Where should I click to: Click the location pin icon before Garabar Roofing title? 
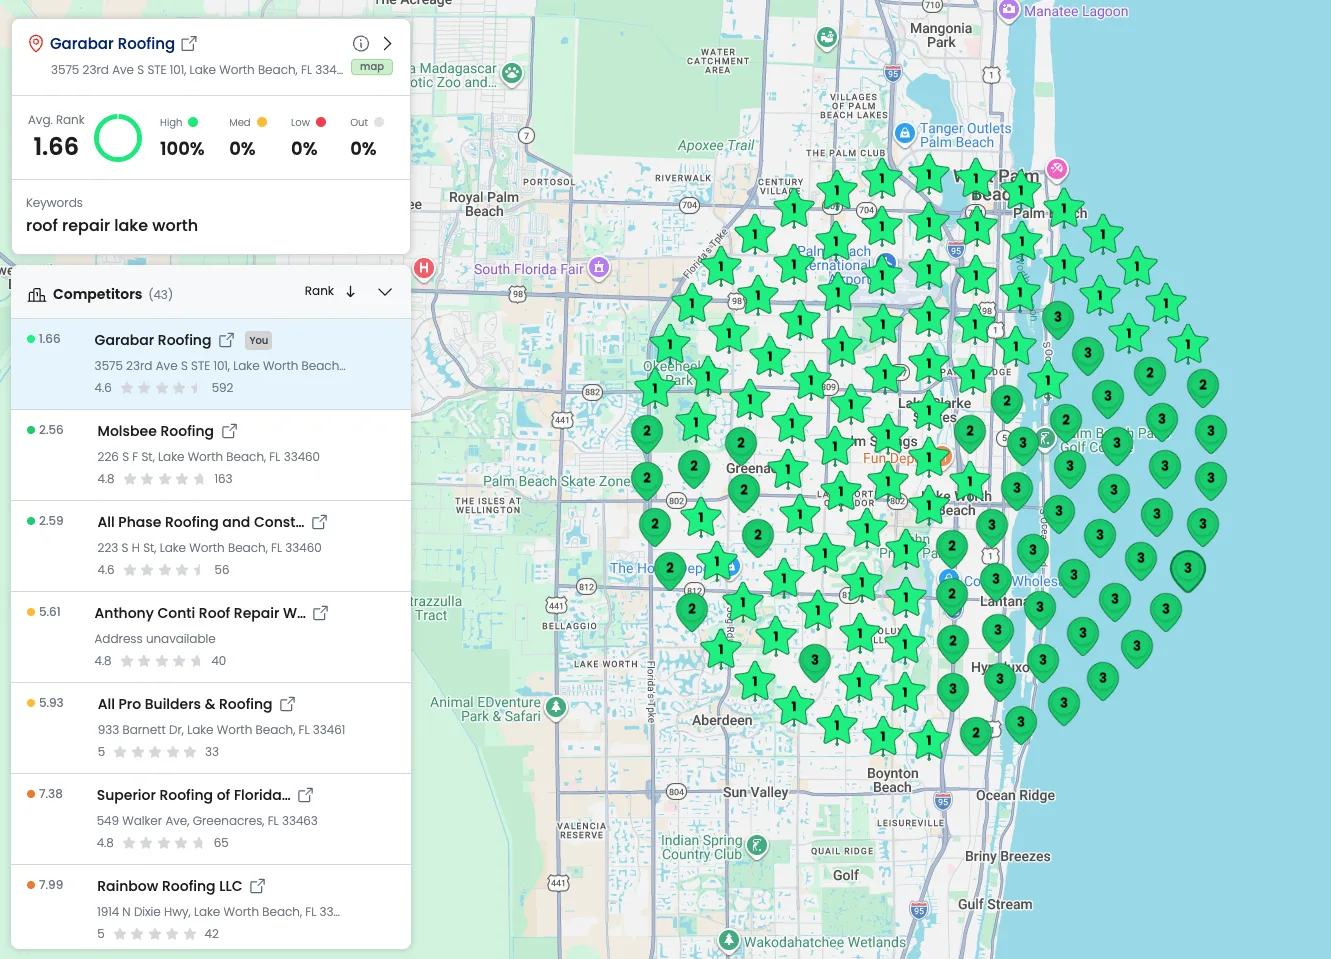tap(35, 43)
